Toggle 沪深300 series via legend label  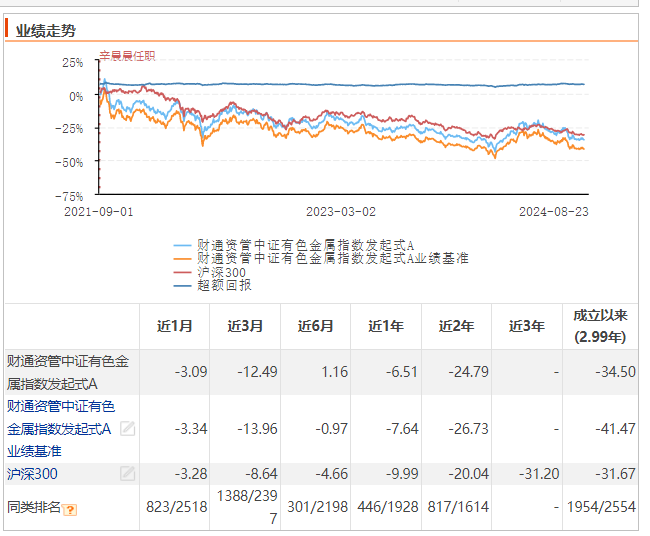(222, 272)
